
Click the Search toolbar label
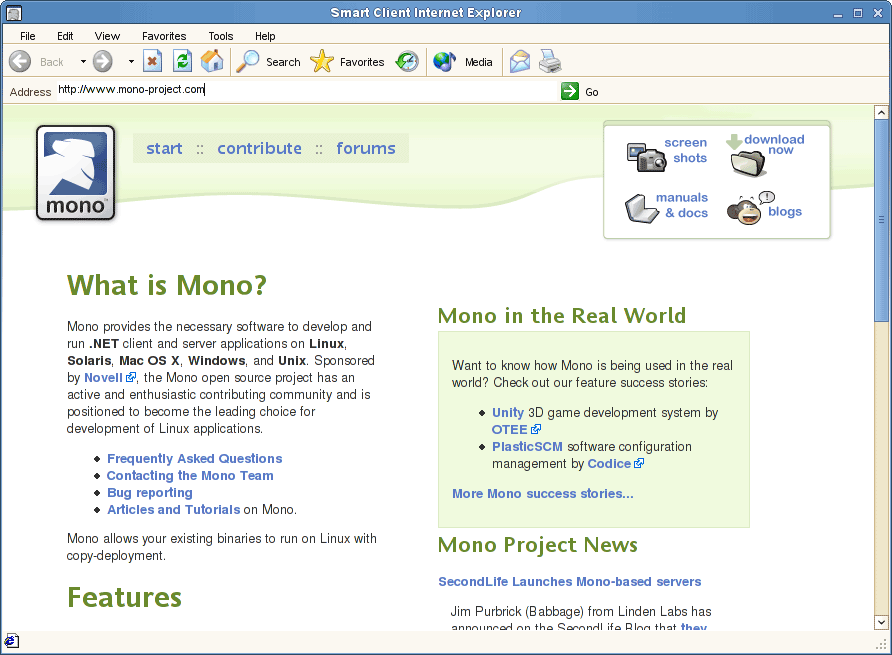pyautogui.click(x=283, y=62)
